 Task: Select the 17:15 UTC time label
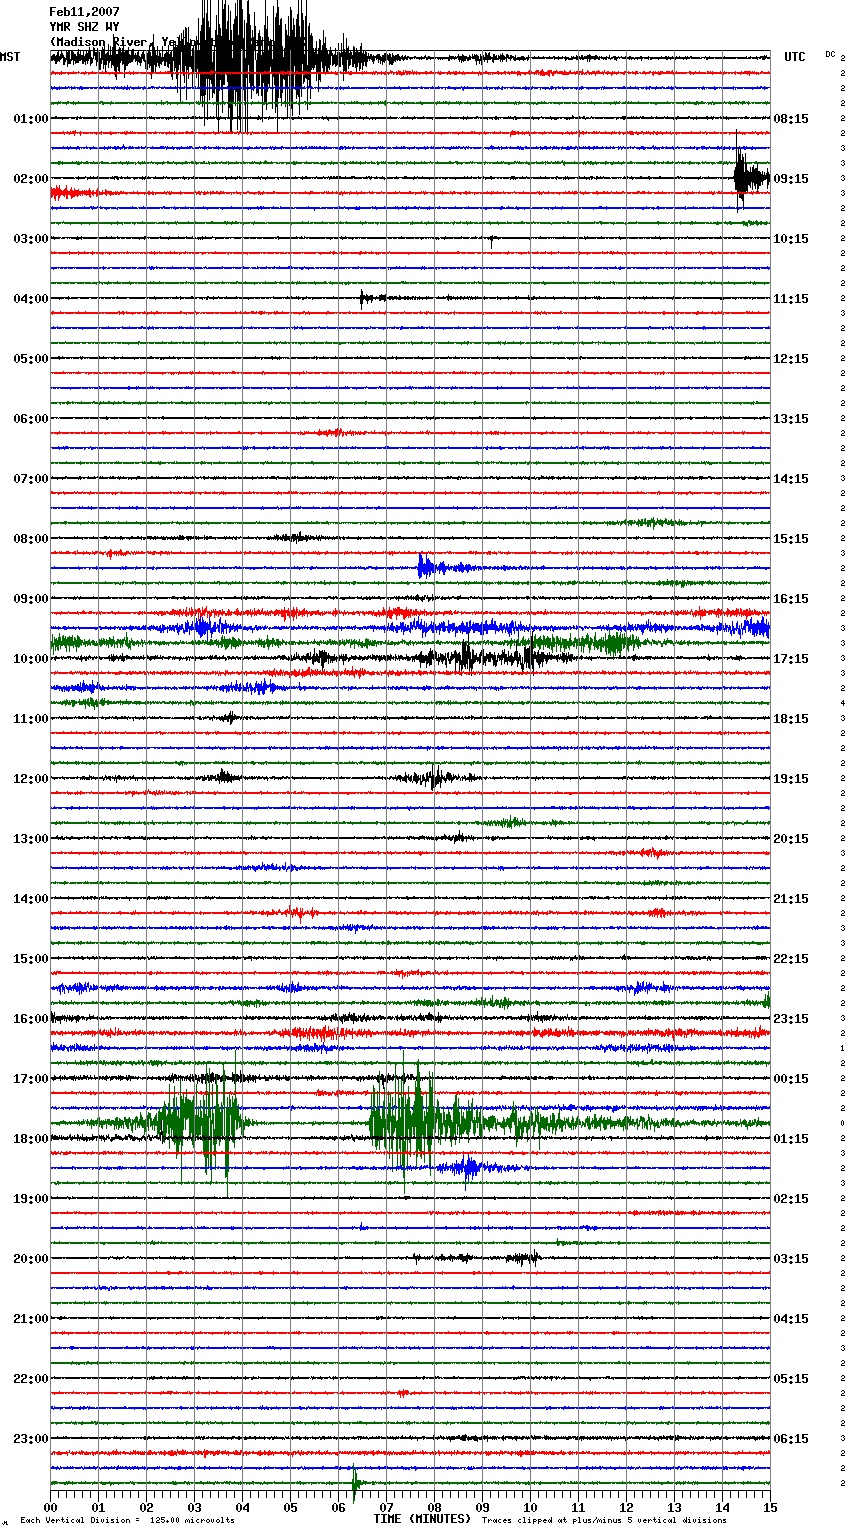pyautogui.click(x=791, y=659)
